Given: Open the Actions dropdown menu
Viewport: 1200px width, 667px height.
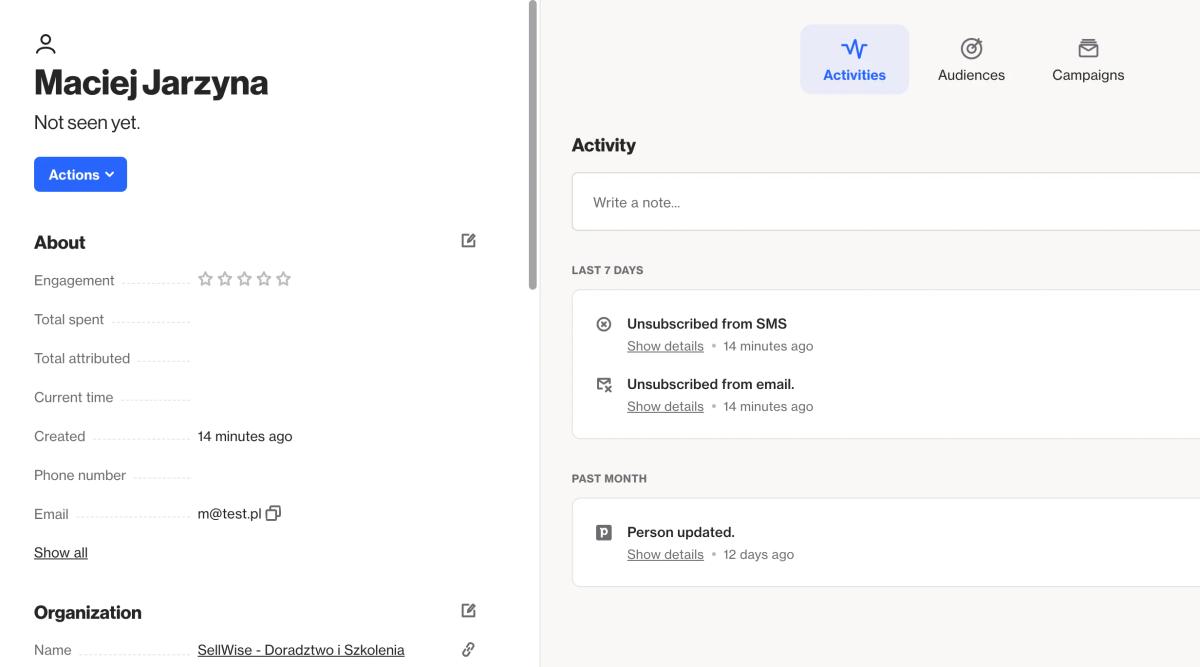Looking at the screenshot, I should (x=80, y=174).
